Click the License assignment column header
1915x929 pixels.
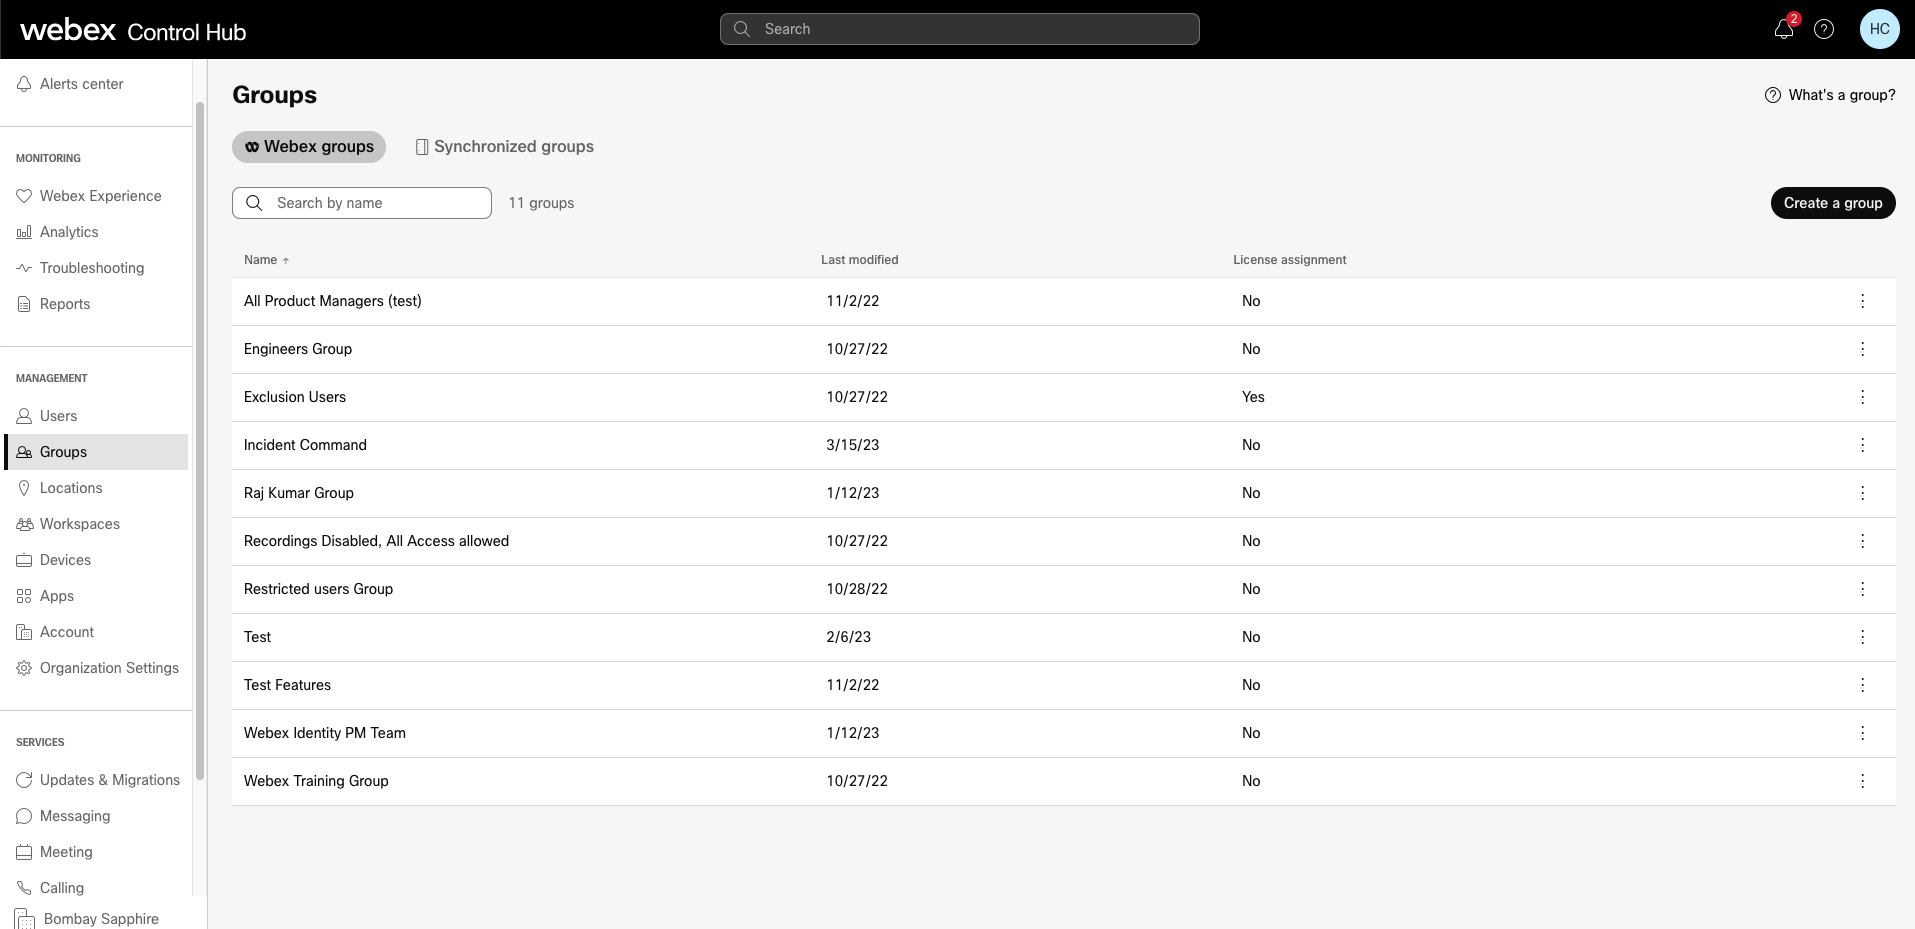pyautogui.click(x=1290, y=260)
